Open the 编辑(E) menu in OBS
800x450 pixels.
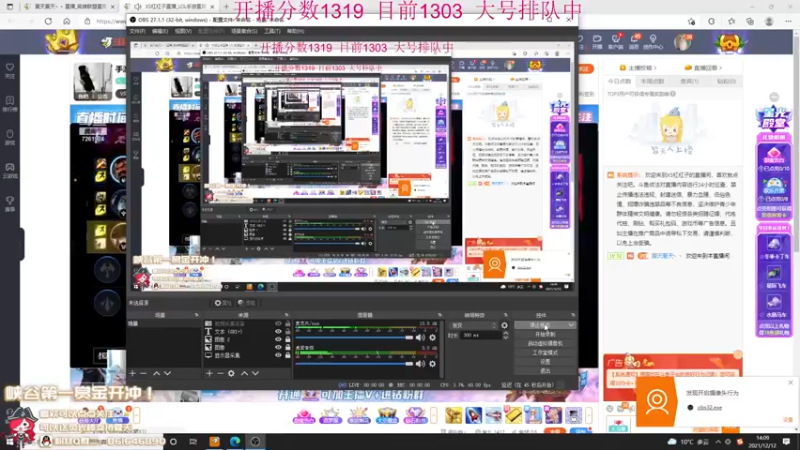click(160, 31)
